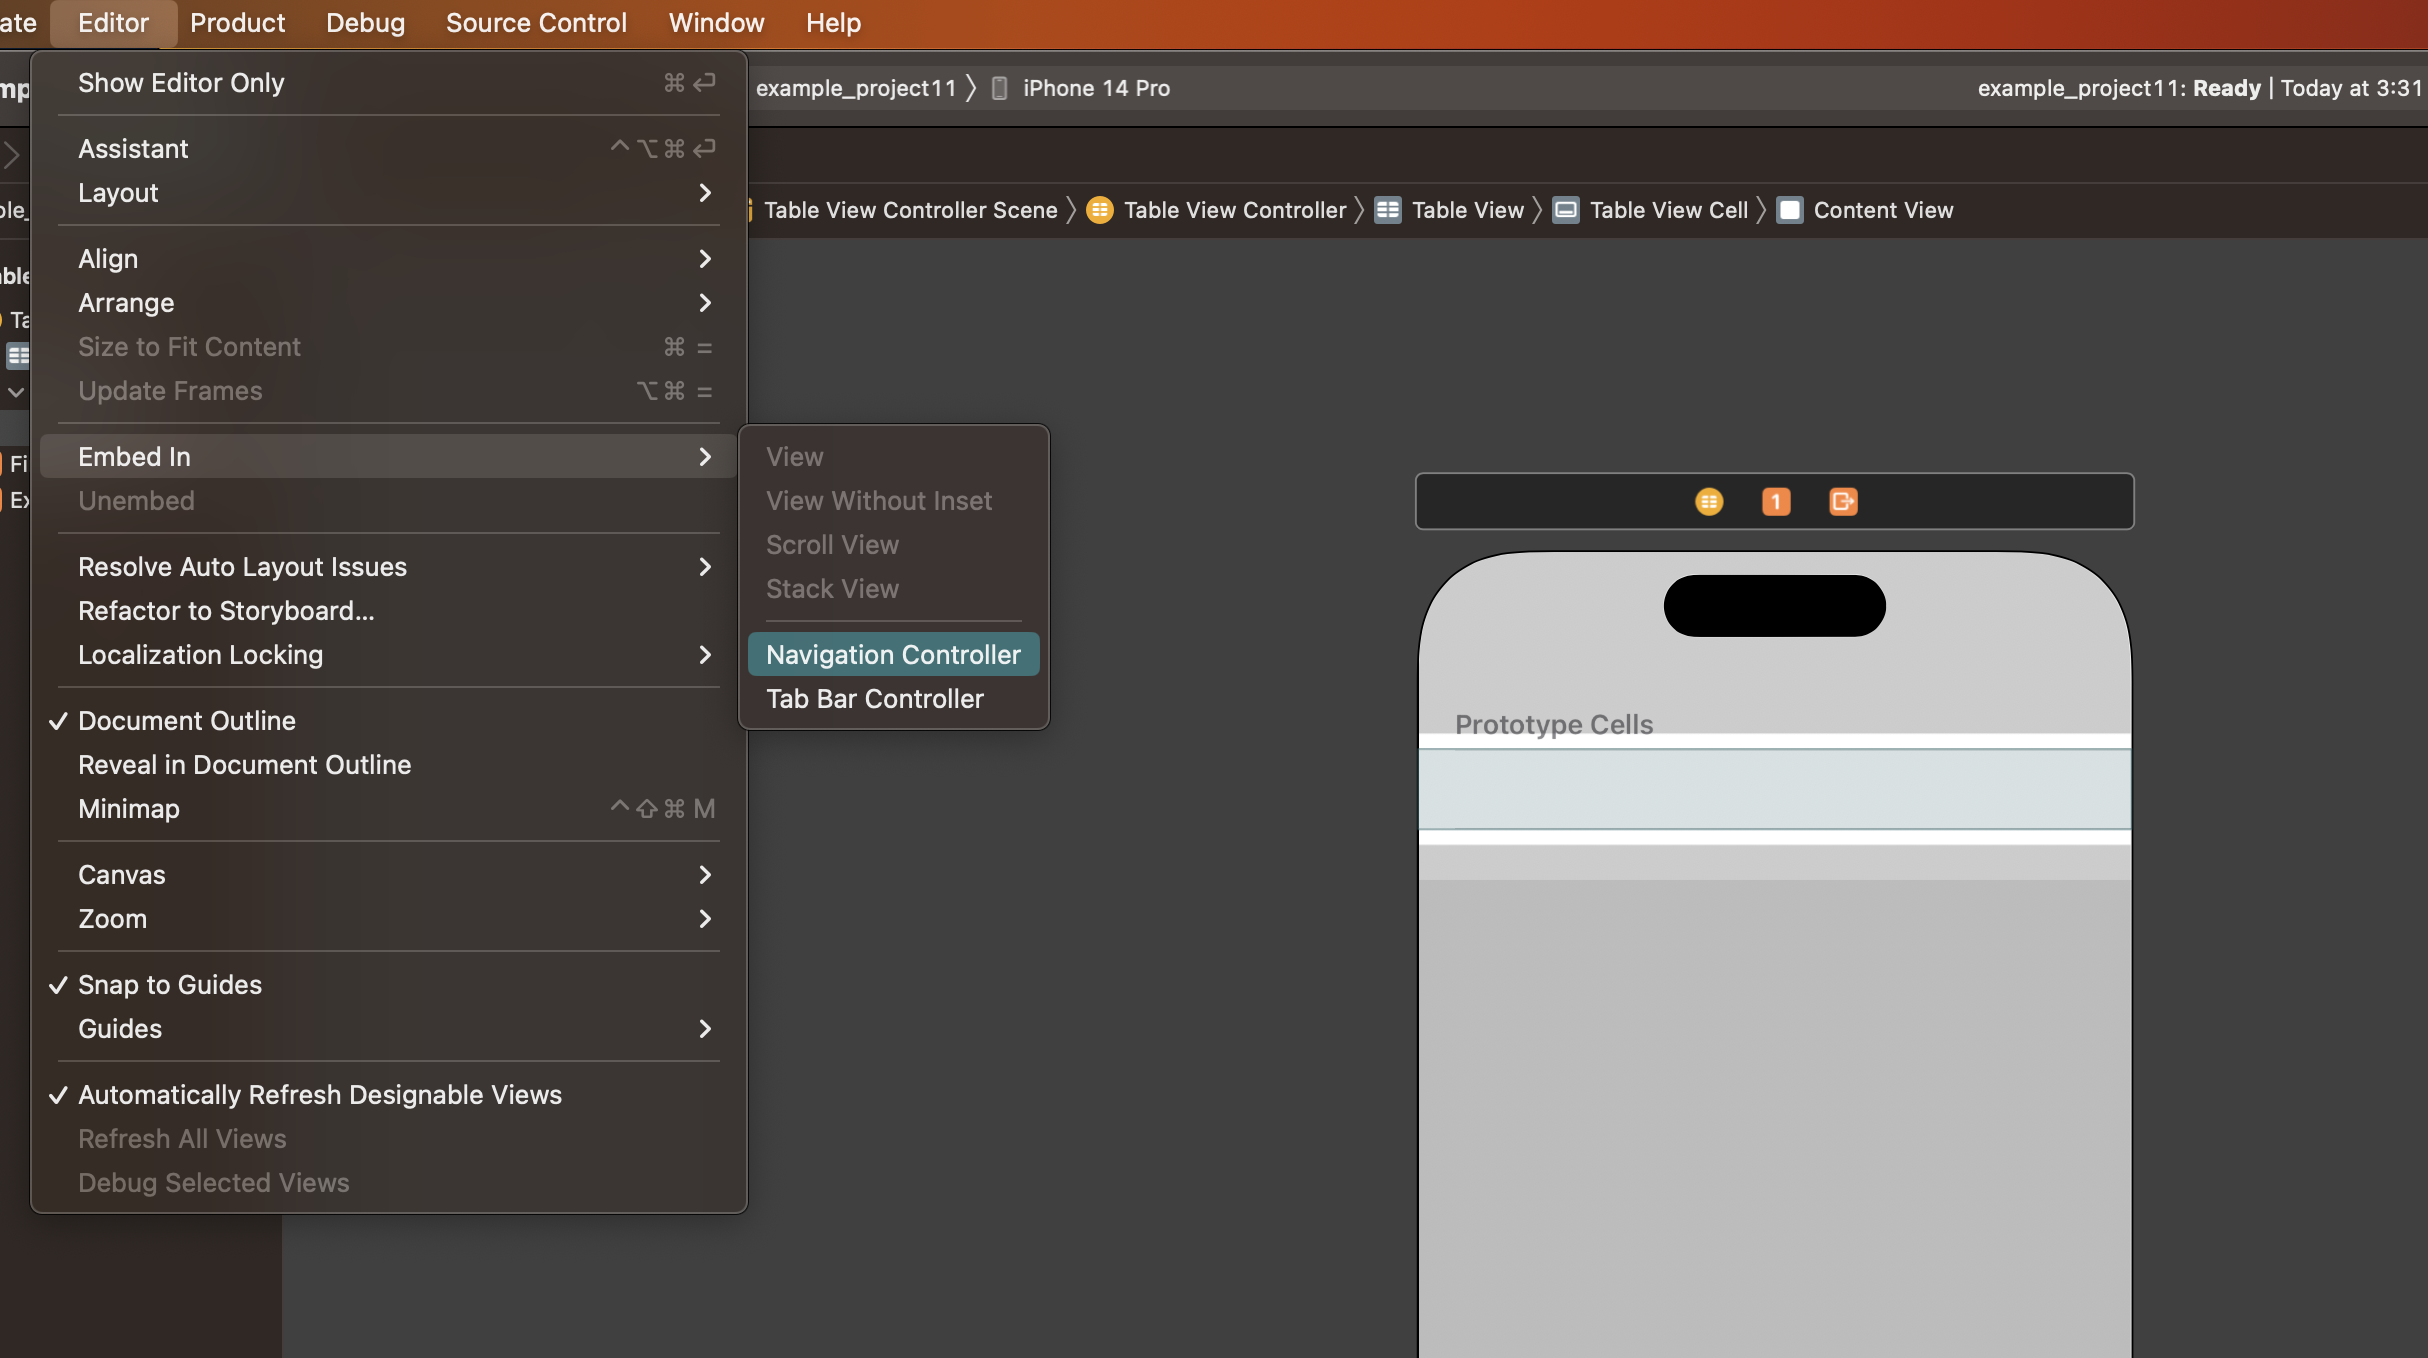Select the prototype cell on canvas
This screenshot has width=2428, height=1358.
click(x=1774, y=789)
